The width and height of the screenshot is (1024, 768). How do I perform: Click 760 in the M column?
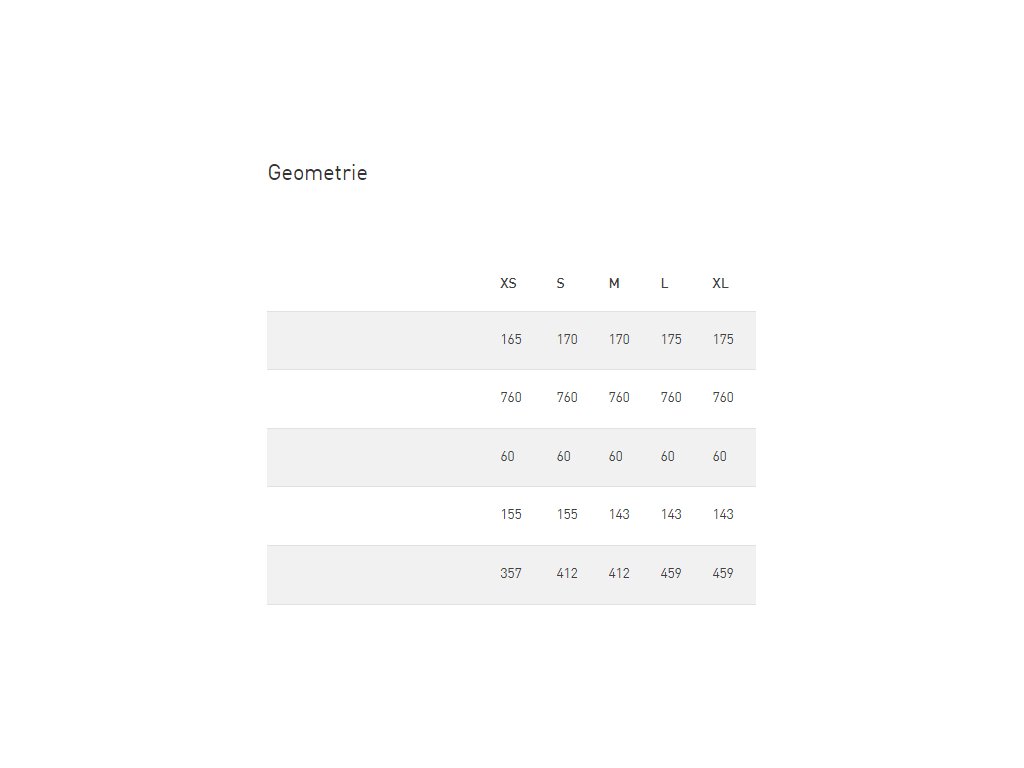(619, 398)
